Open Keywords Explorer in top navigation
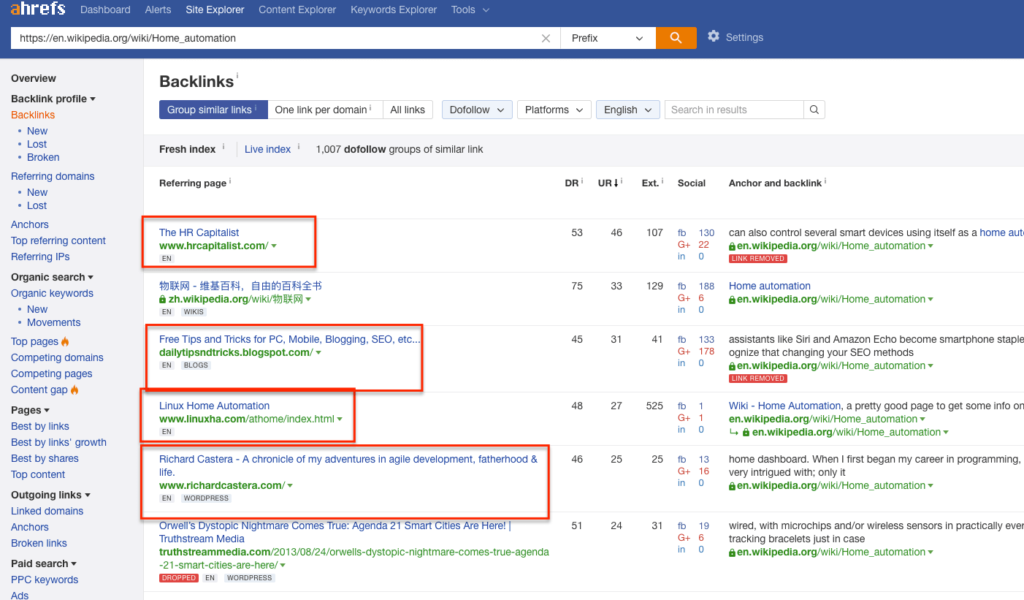Screen dimensions: 1024x600 [394, 10]
